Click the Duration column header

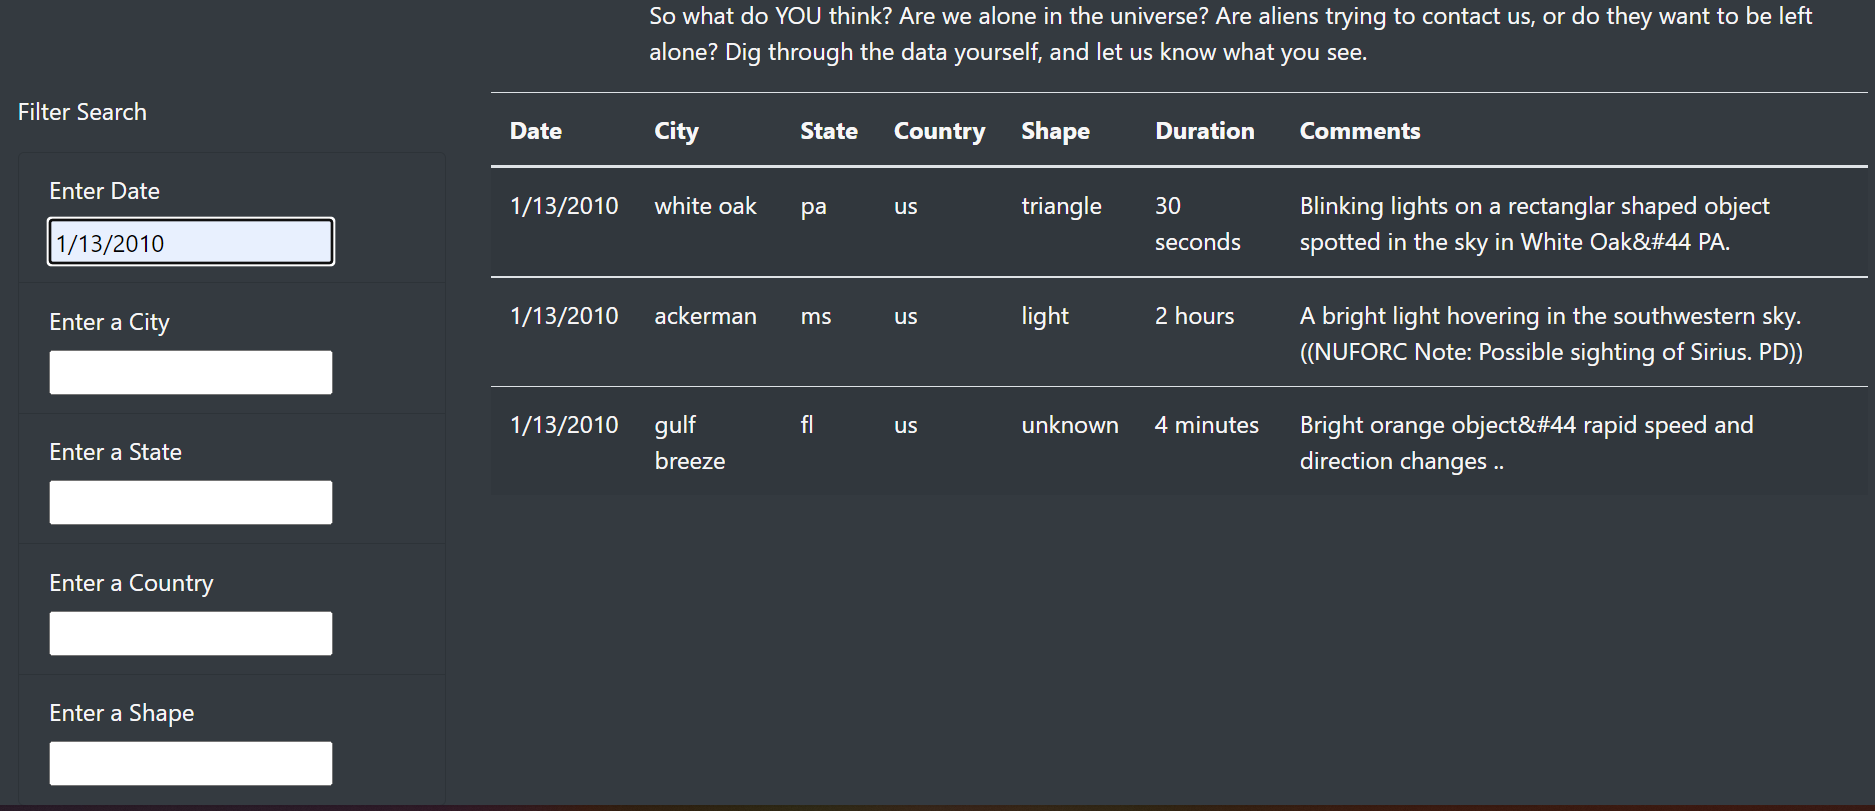[x=1205, y=131]
